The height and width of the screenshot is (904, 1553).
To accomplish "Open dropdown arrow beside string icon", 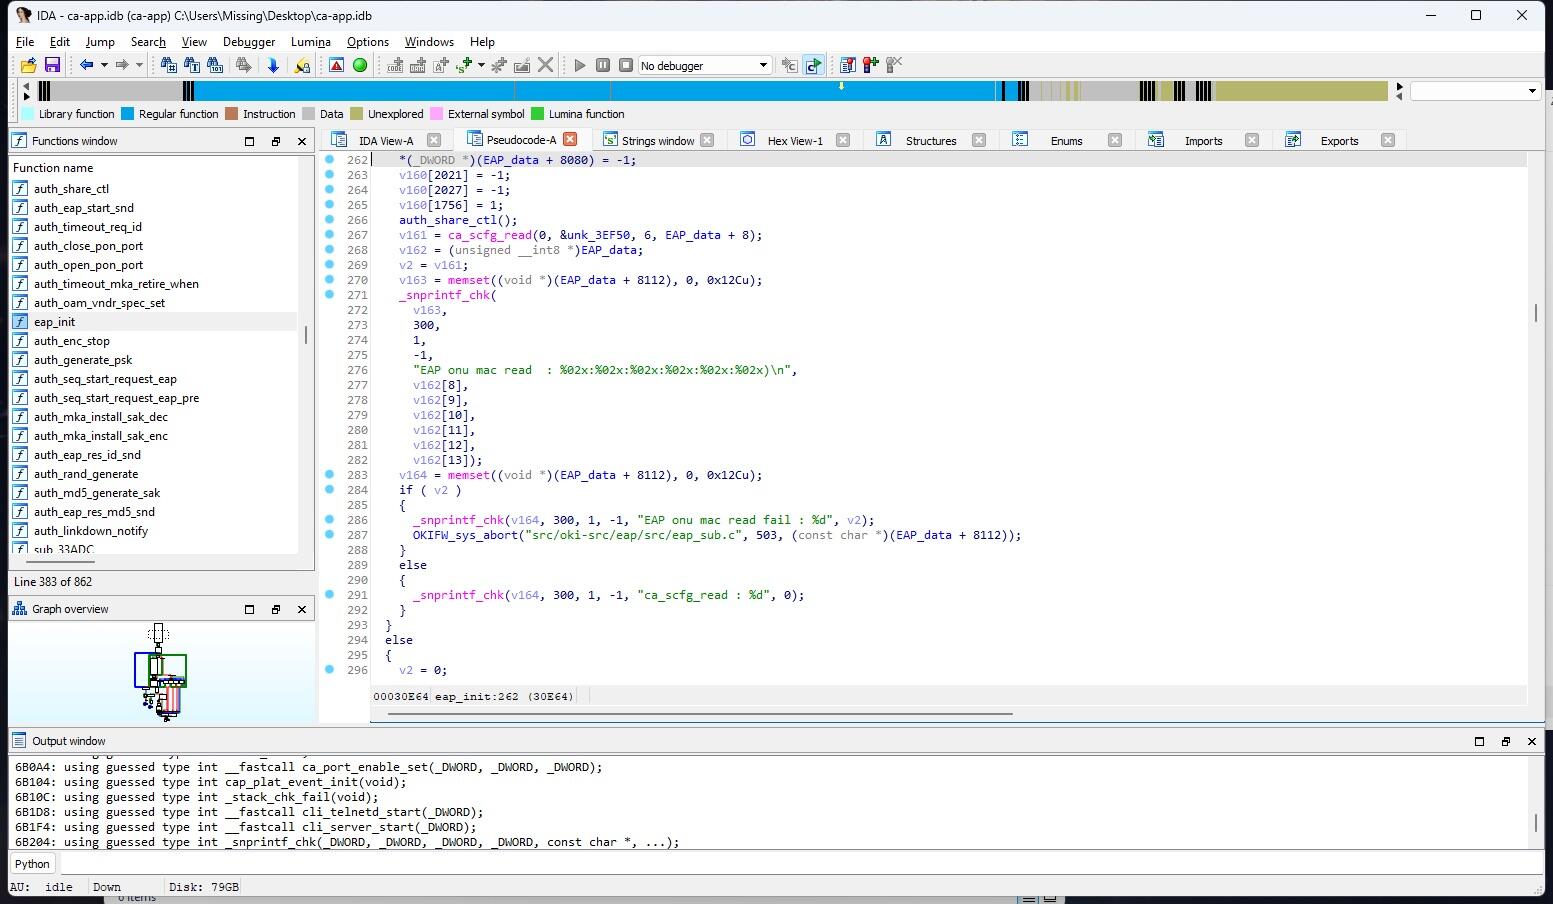I will tap(481, 66).
